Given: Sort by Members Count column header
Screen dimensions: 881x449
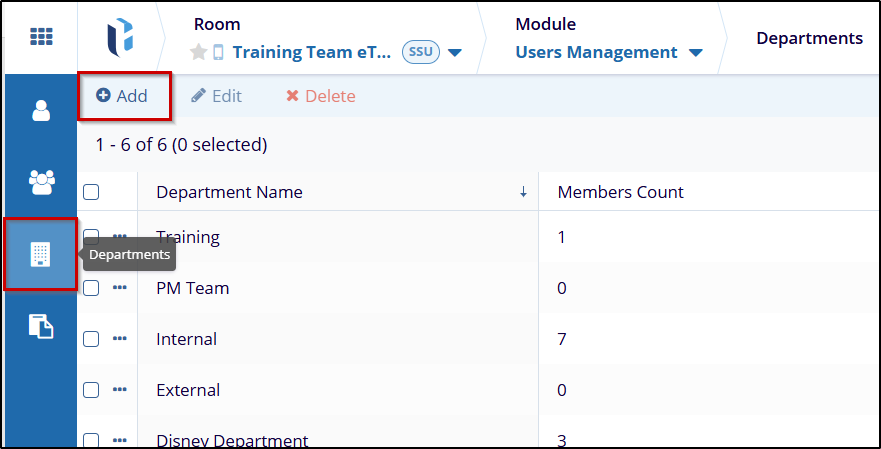Looking at the screenshot, I should [x=620, y=192].
